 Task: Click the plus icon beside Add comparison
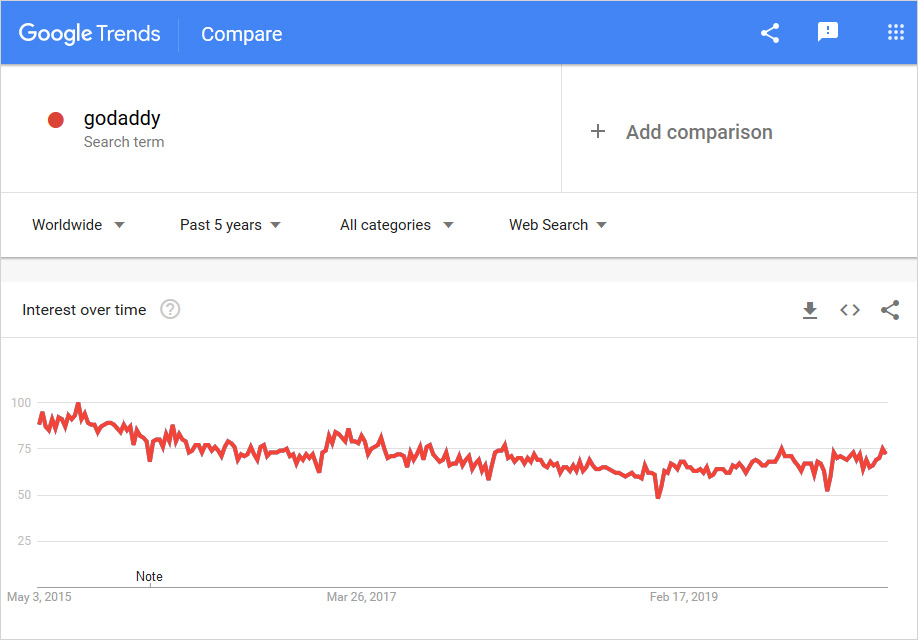click(598, 132)
